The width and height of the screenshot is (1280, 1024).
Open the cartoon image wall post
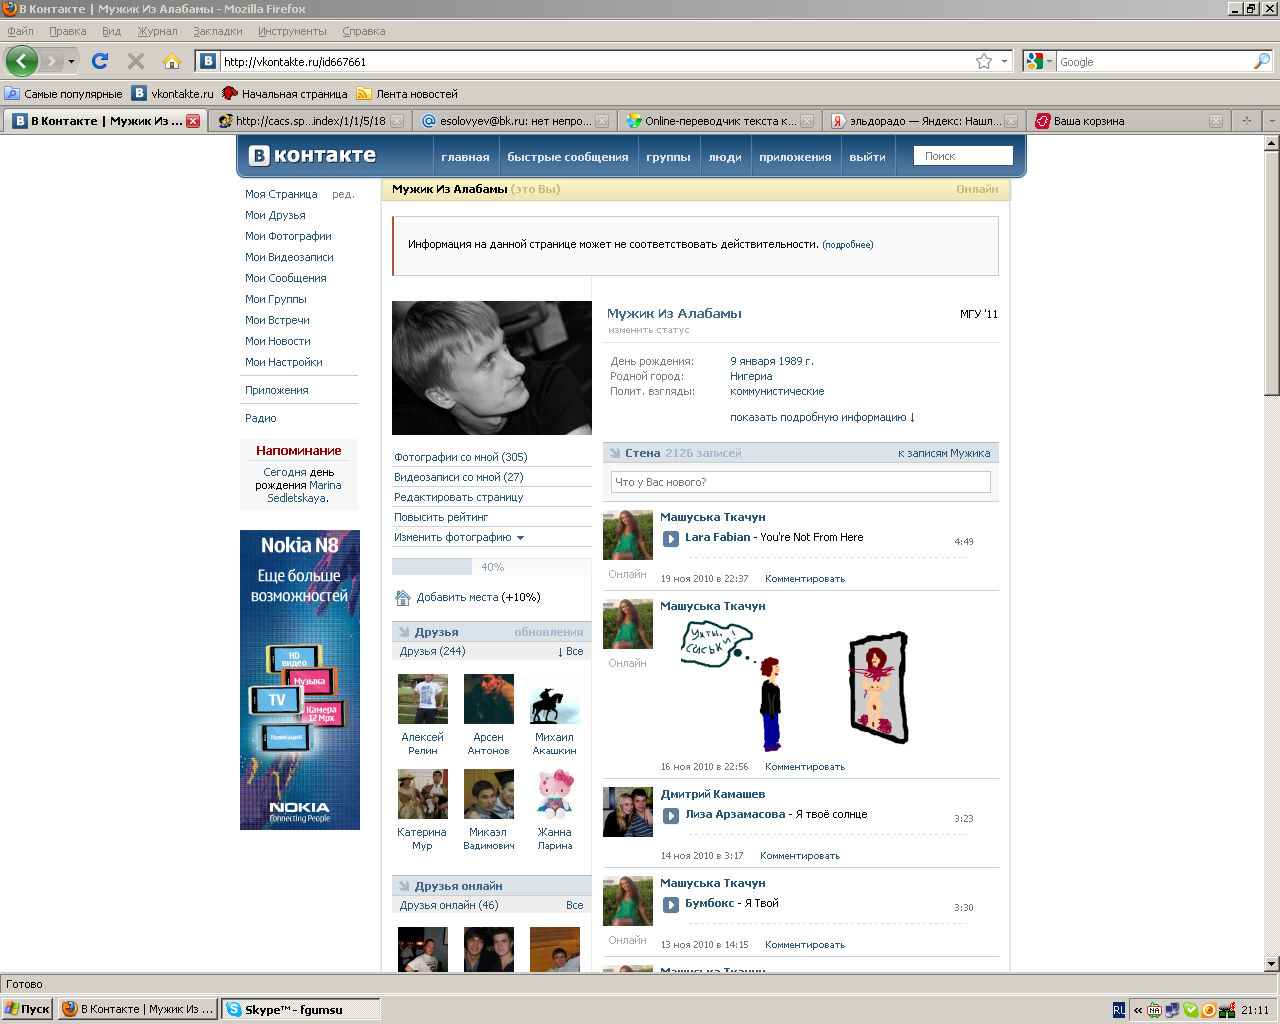(795, 685)
